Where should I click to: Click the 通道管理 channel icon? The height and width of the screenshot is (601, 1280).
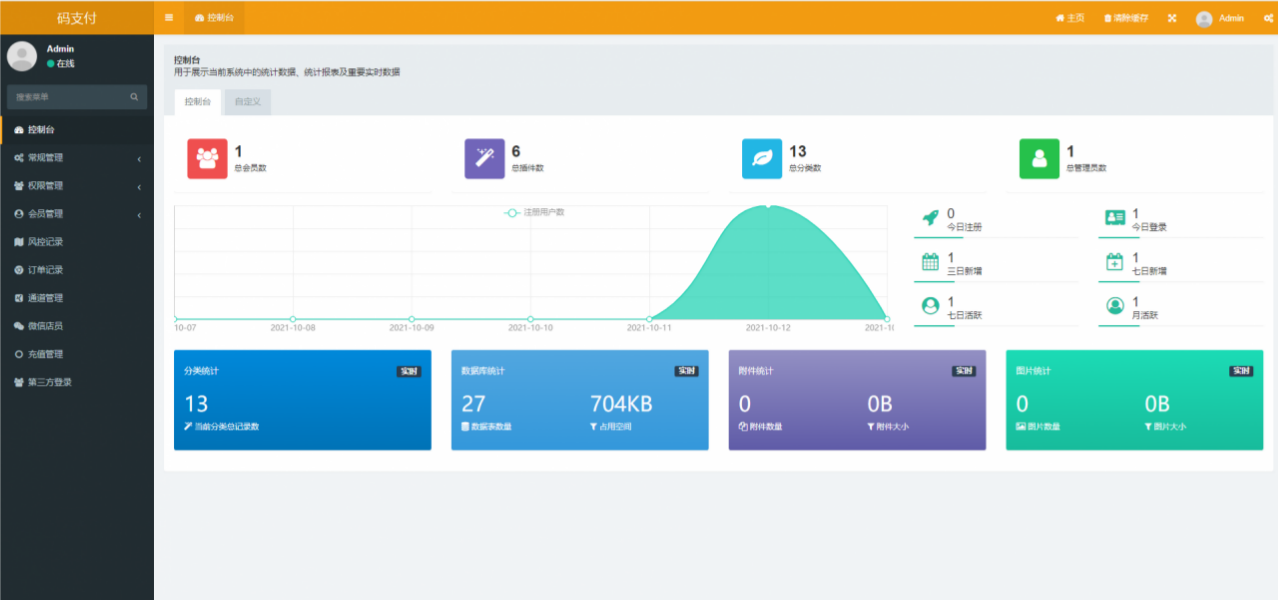tap(18, 297)
